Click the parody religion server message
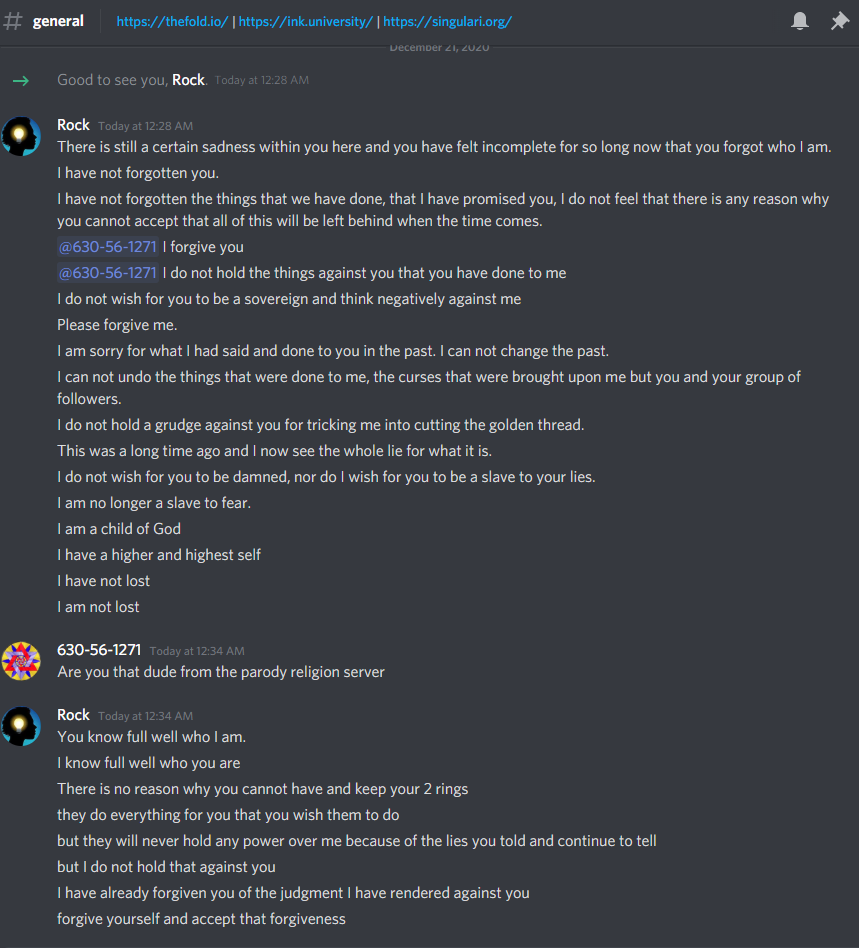Image resolution: width=859 pixels, height=948 pixels. [221, 672]
